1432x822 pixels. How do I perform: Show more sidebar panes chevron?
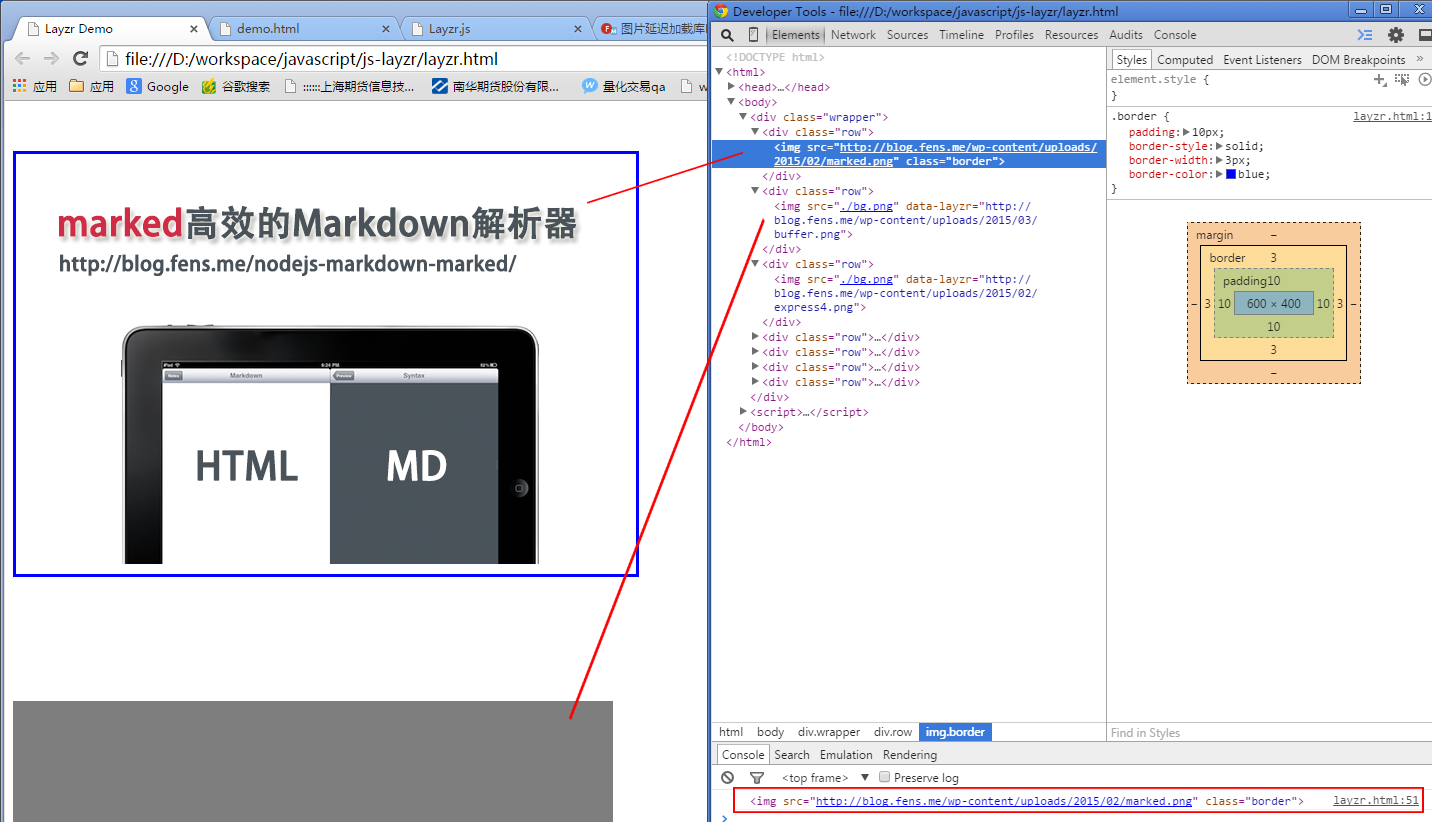click(x=1420, y=59)
